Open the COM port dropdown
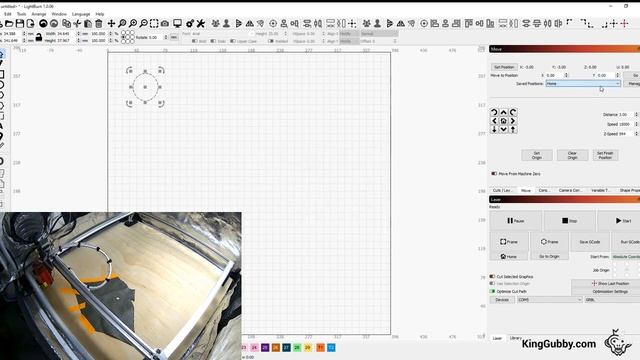Image resolution: width=640 pixels, height=360 pixels. pos(549,300)
